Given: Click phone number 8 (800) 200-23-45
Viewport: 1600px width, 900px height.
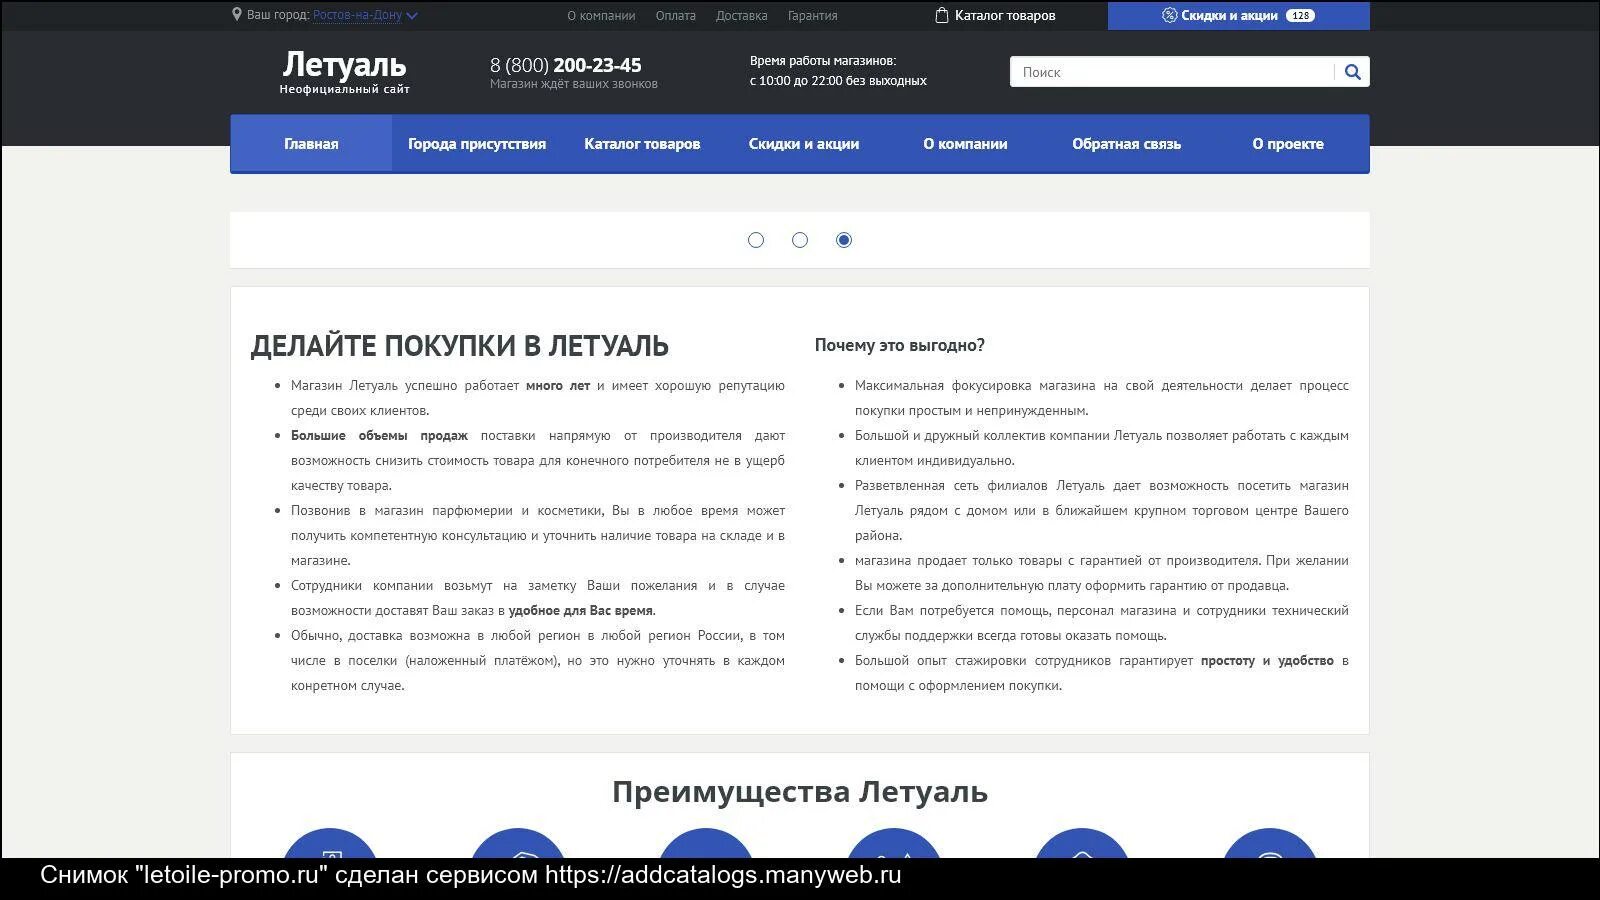Looking at the screenshot, I should 565,65.
